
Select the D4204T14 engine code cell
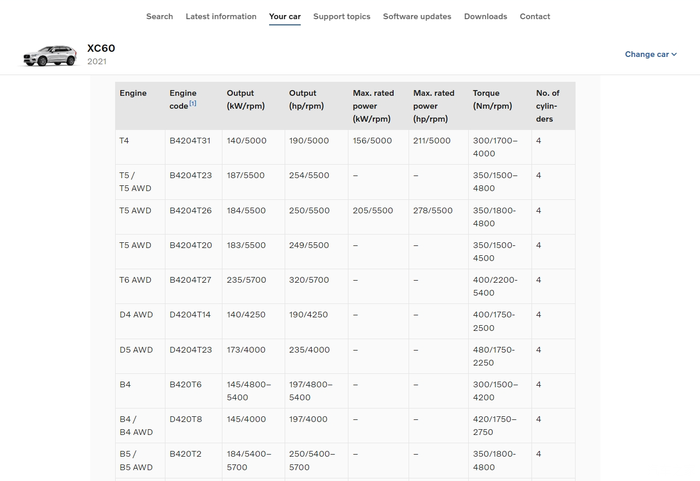click(190, 315)
